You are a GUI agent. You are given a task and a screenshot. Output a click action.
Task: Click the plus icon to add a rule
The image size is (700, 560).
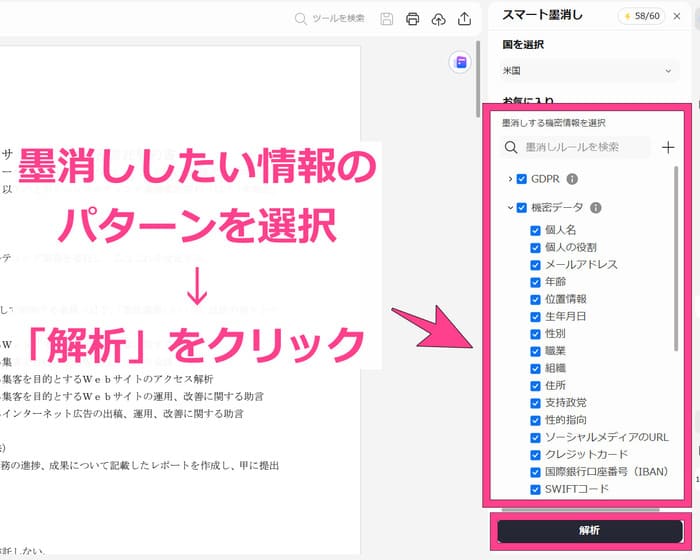pyautogui.click(x=668, y=147)
